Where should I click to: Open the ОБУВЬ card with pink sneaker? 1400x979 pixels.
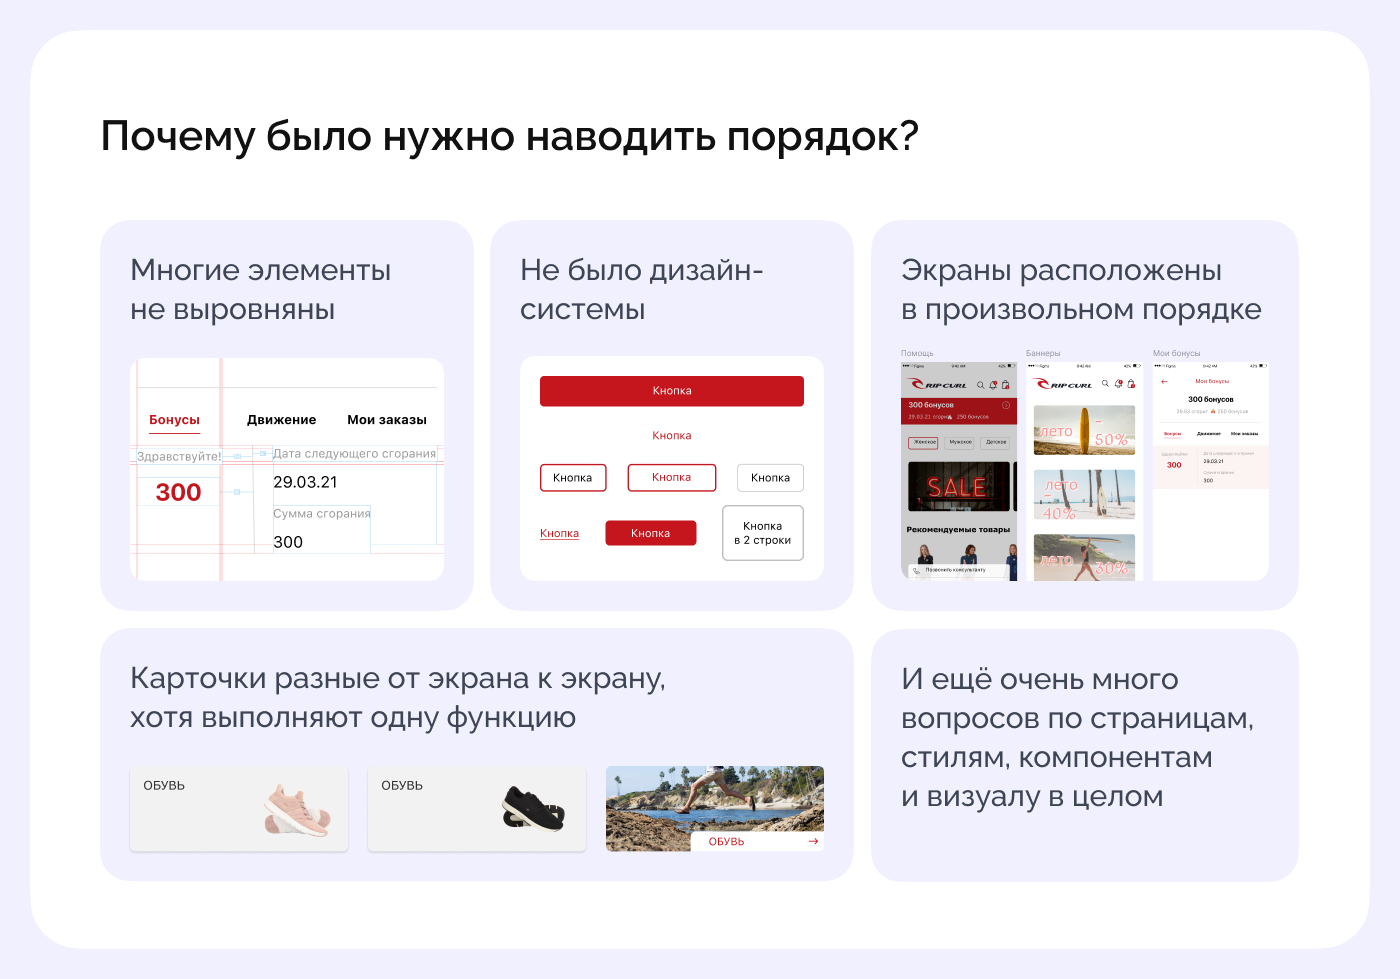click(x=239, y=809)
